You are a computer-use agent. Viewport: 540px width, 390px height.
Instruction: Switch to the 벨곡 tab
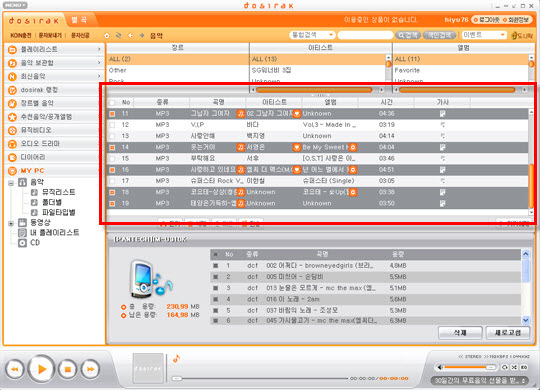(80, 20)
